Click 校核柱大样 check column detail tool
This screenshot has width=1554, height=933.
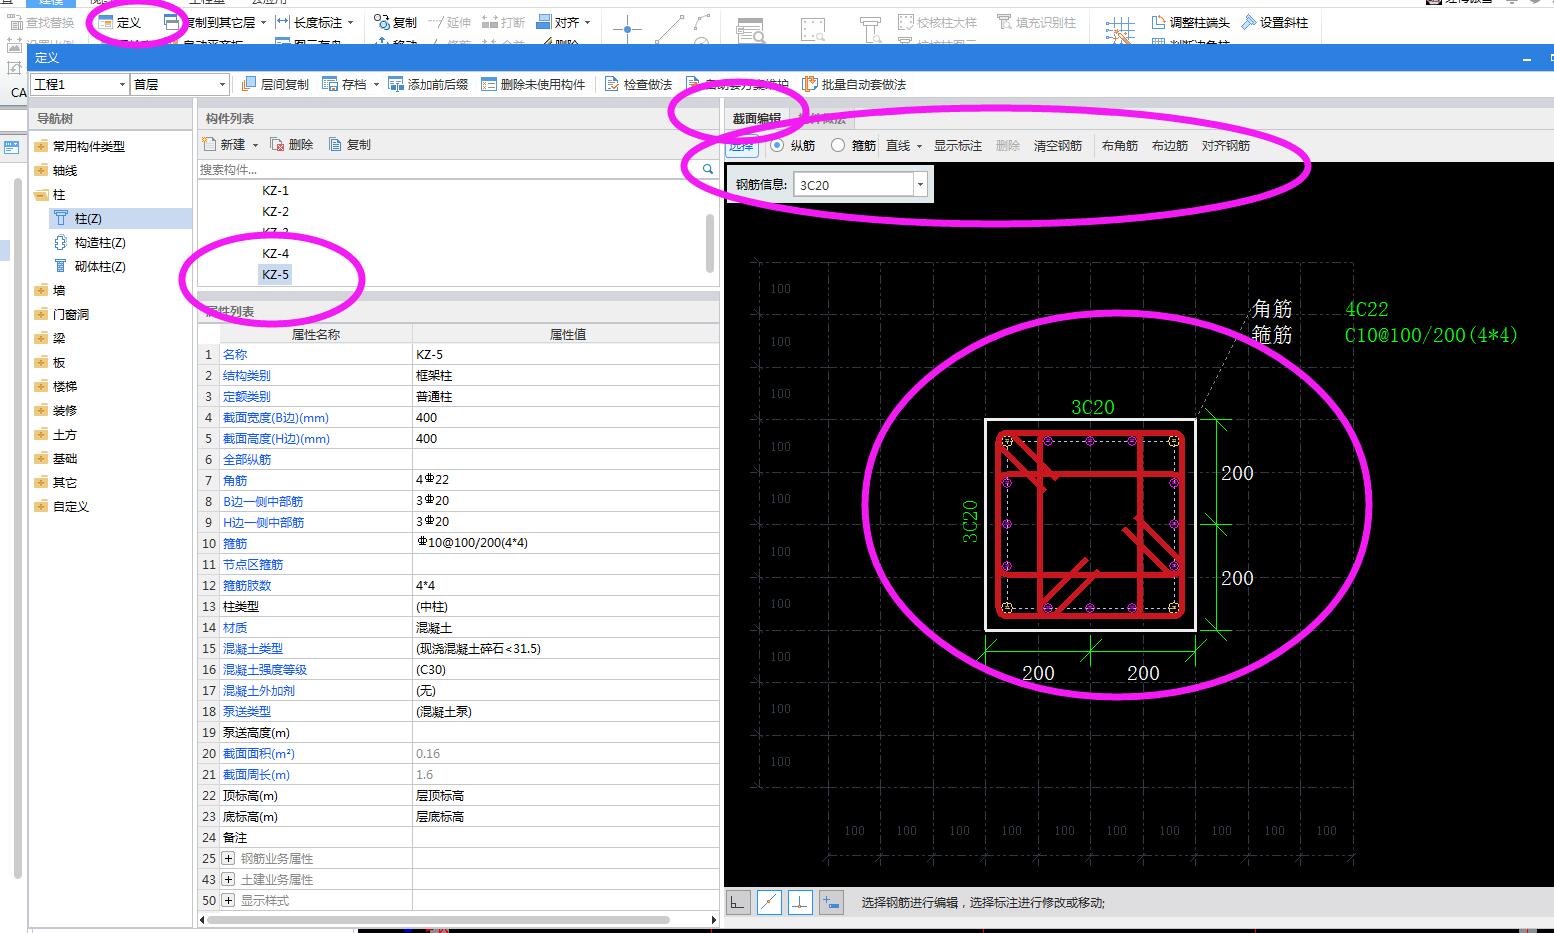click(937, 22)
